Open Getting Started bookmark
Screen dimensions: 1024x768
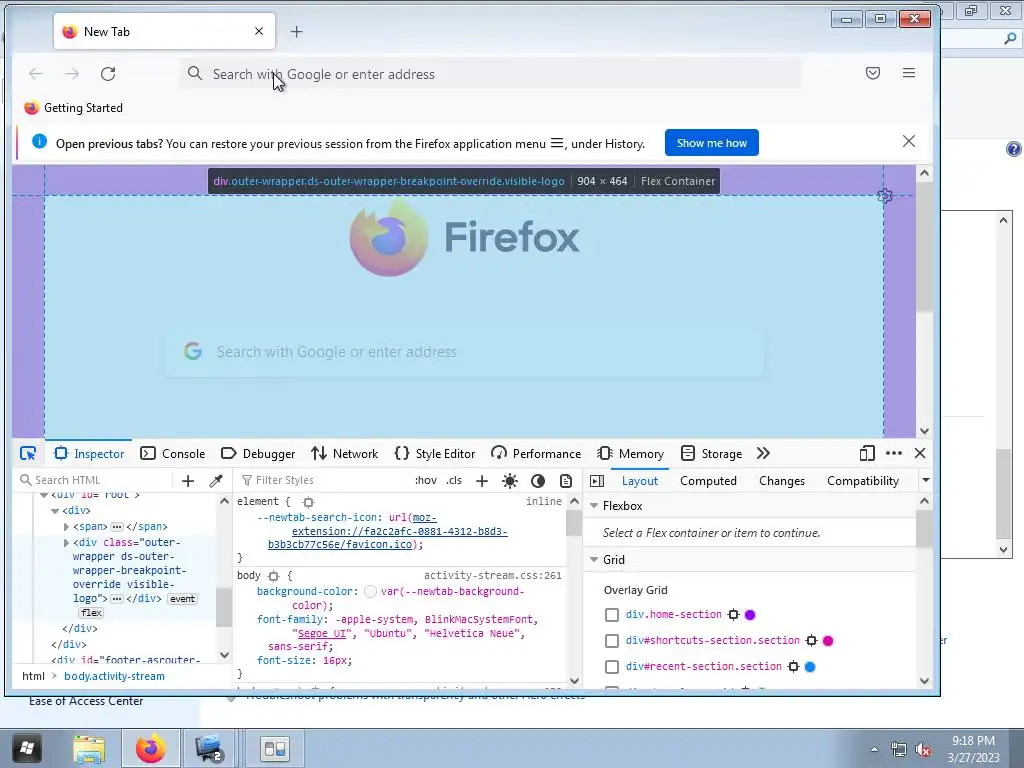click(x=73, y=108)
